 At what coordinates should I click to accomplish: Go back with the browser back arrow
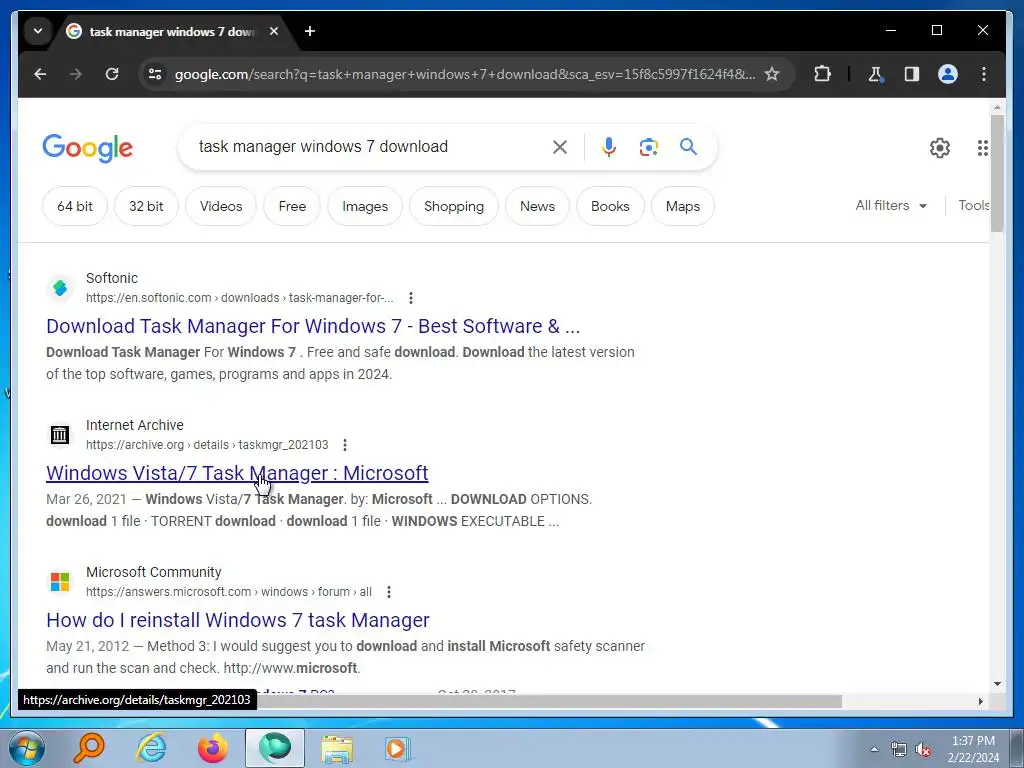point(40,74)
